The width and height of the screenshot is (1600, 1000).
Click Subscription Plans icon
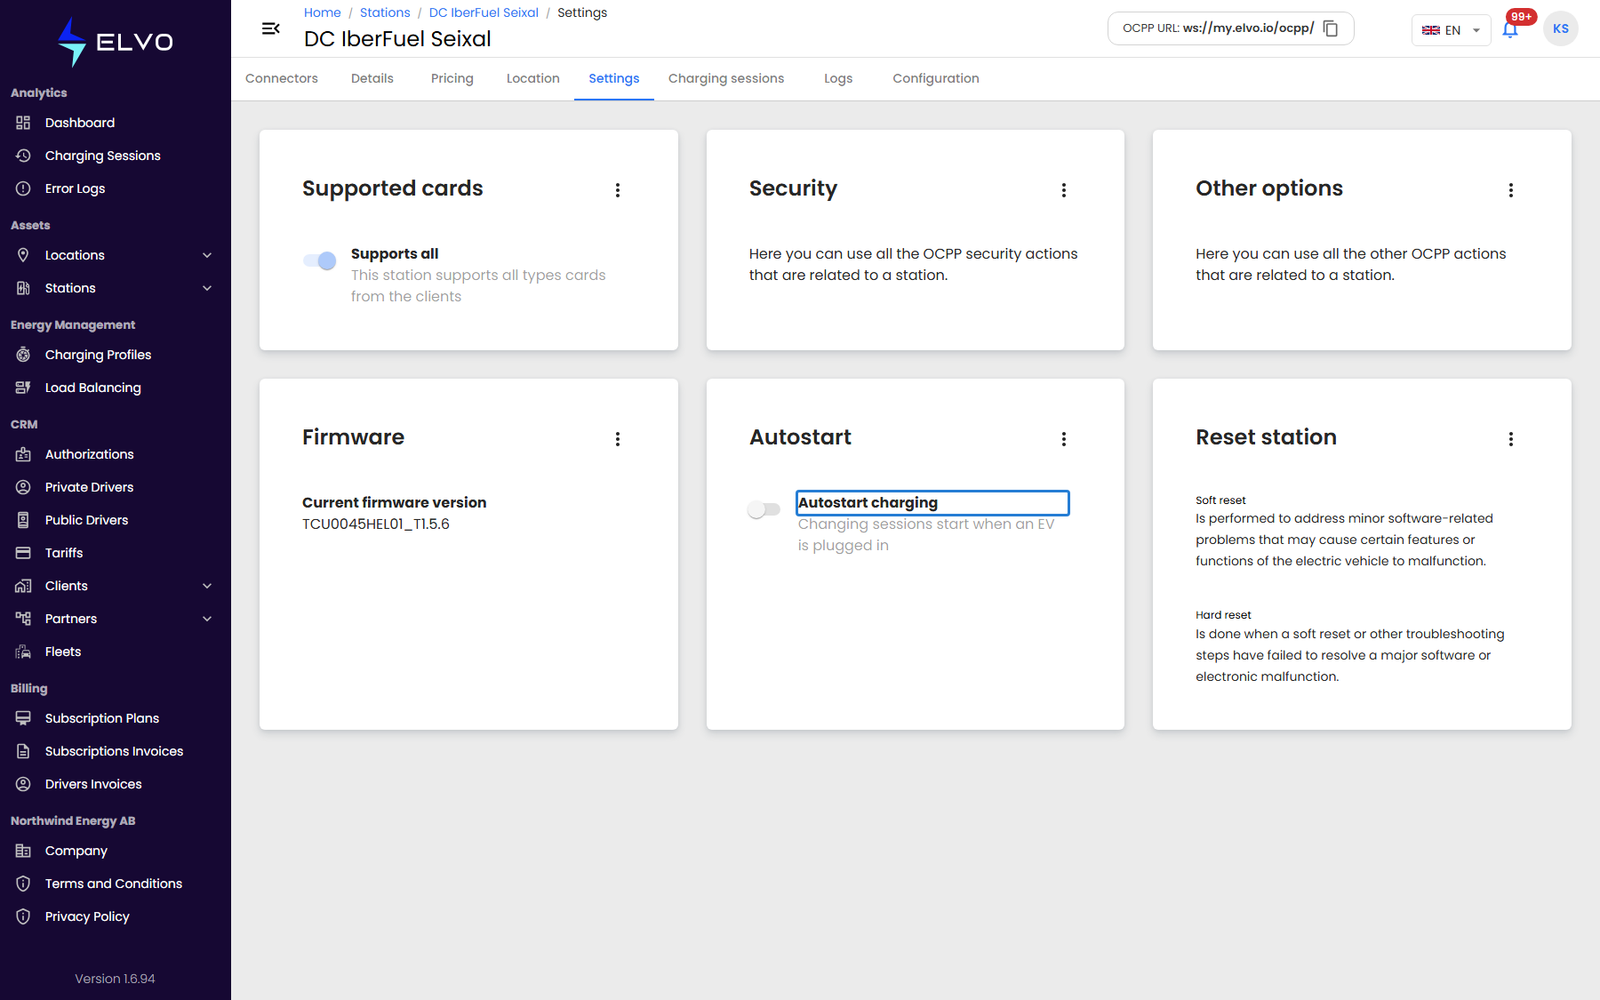coord(23,718)
